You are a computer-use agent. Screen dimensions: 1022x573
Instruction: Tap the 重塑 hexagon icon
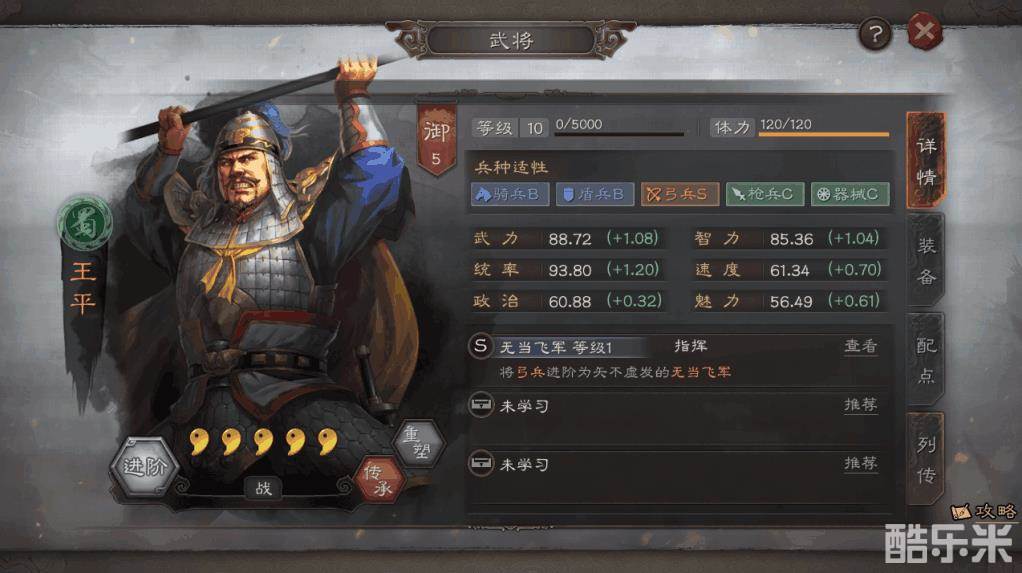point(419,442)
